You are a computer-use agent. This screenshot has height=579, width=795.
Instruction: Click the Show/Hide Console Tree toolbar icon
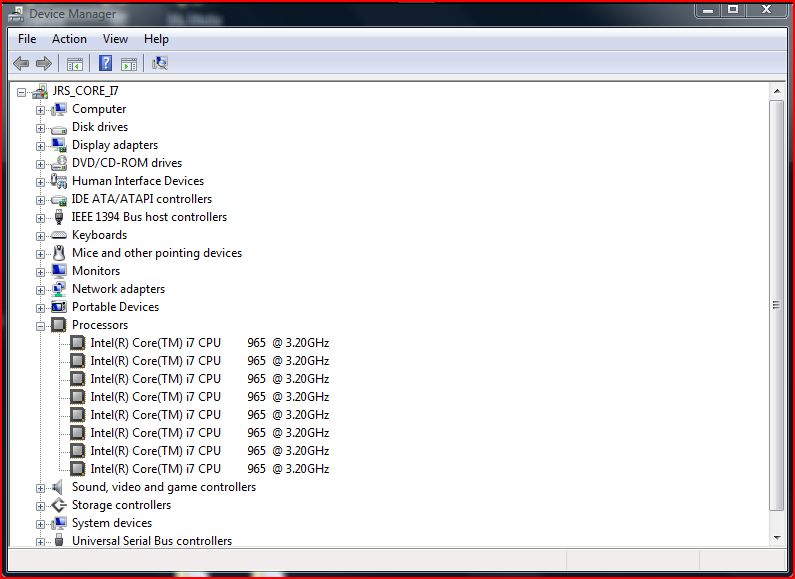[x=75, y=64]
